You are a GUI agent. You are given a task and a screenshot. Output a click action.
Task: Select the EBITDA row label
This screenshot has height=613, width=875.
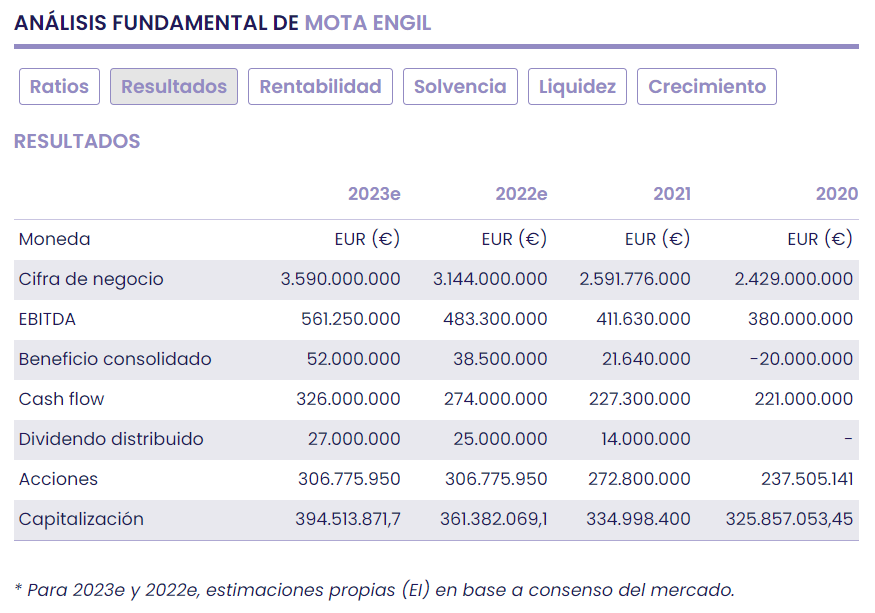pyautogui.click(x=47, y=319)
